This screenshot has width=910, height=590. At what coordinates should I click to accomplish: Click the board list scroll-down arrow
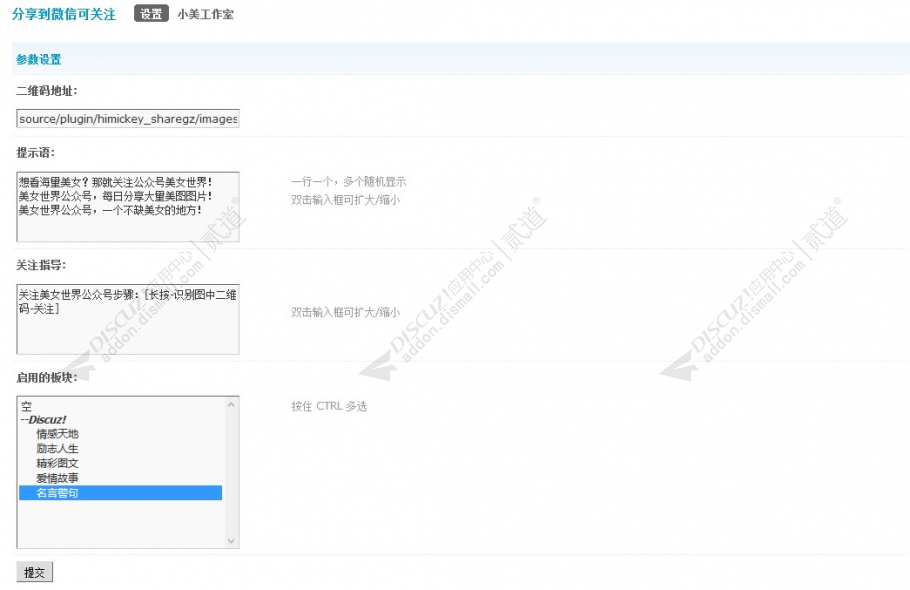232,540
